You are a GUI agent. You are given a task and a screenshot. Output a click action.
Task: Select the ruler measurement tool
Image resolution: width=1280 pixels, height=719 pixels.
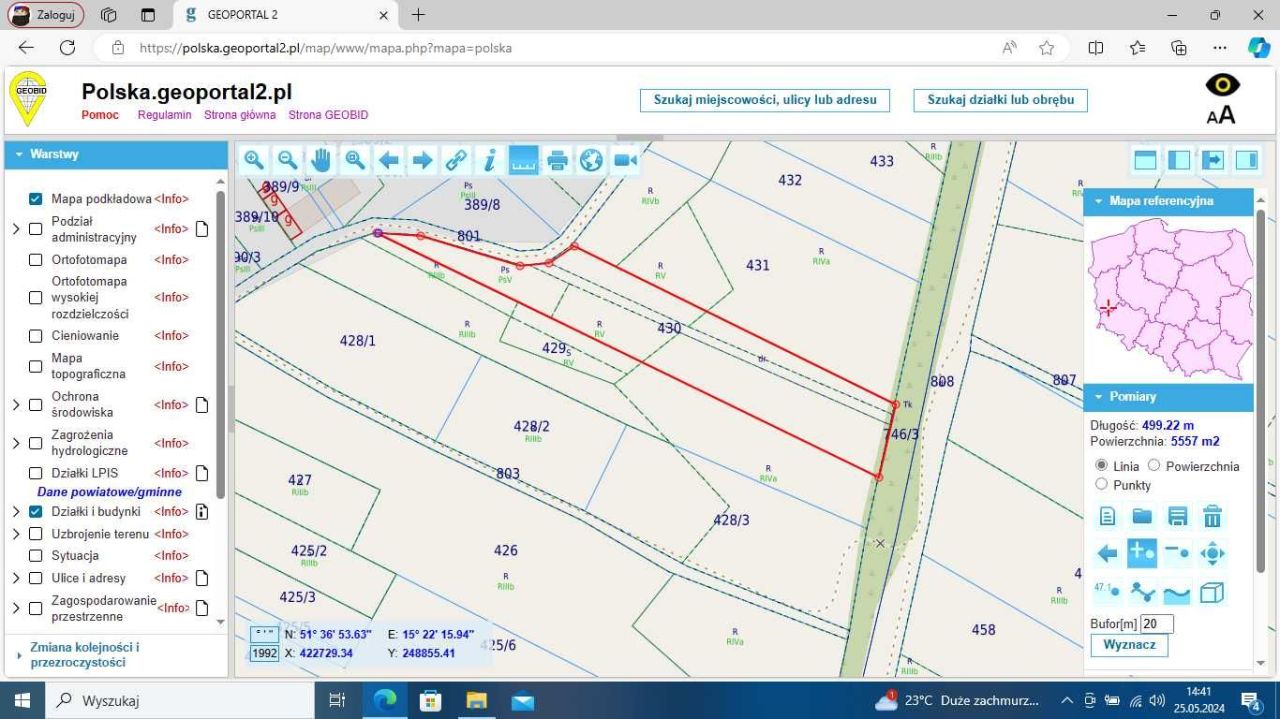pyautogui.click(x=523, y=160)
